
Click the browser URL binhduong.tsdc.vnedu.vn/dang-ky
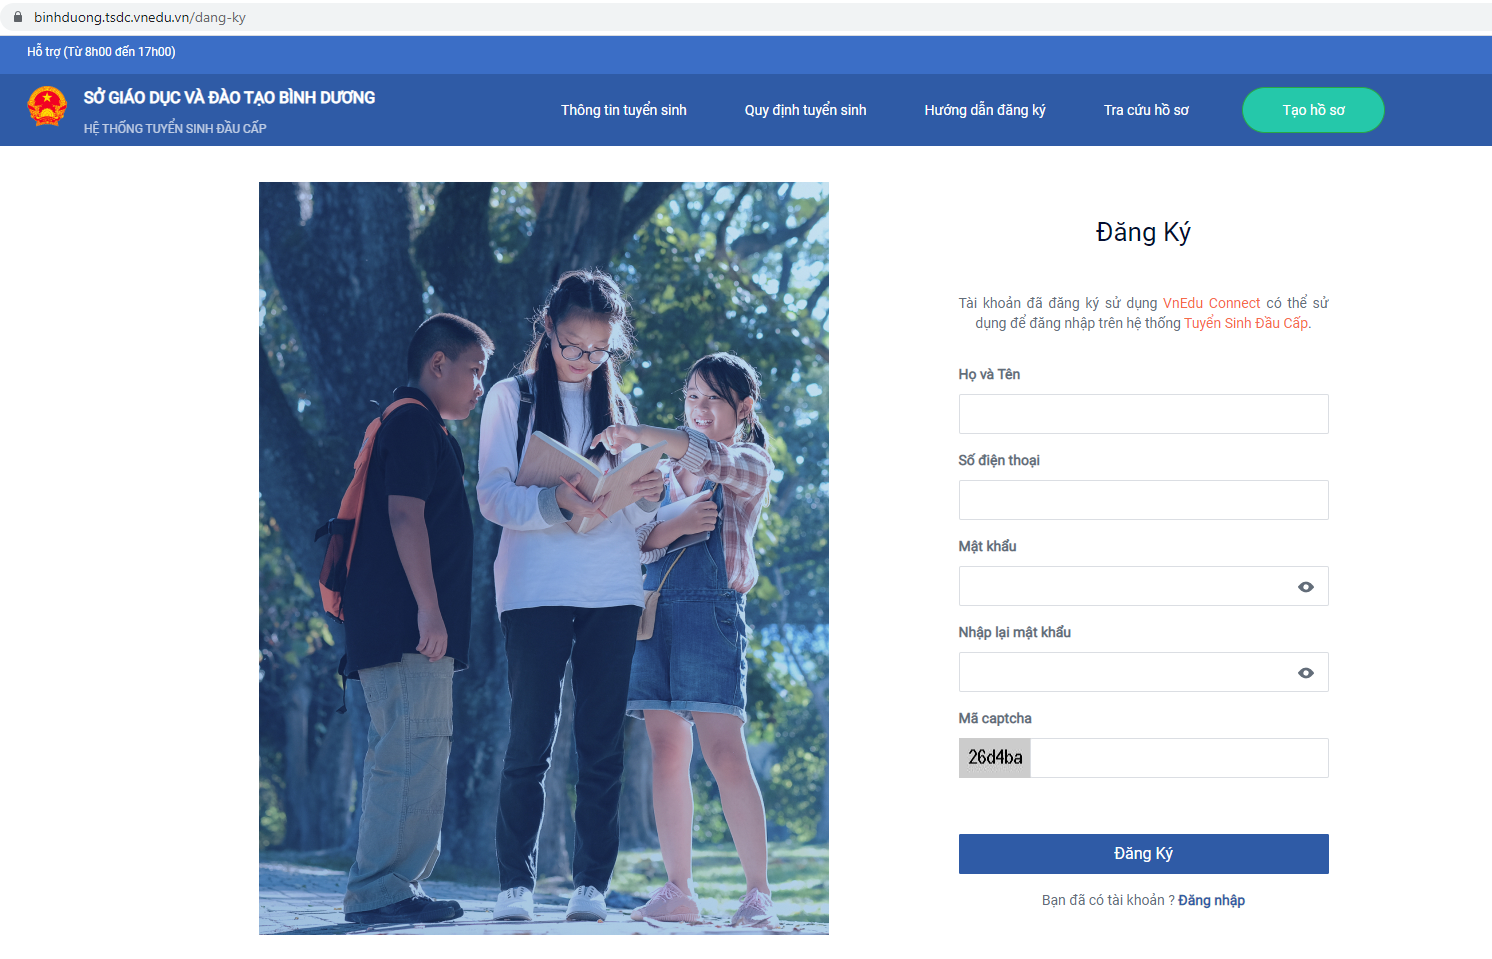(x=139, y=17)
